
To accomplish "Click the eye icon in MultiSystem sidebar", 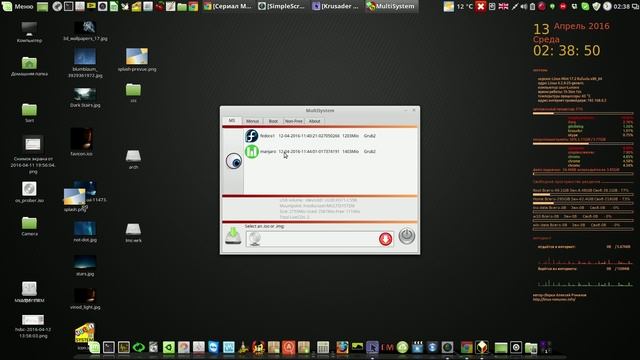I will (x=233, y=162).
